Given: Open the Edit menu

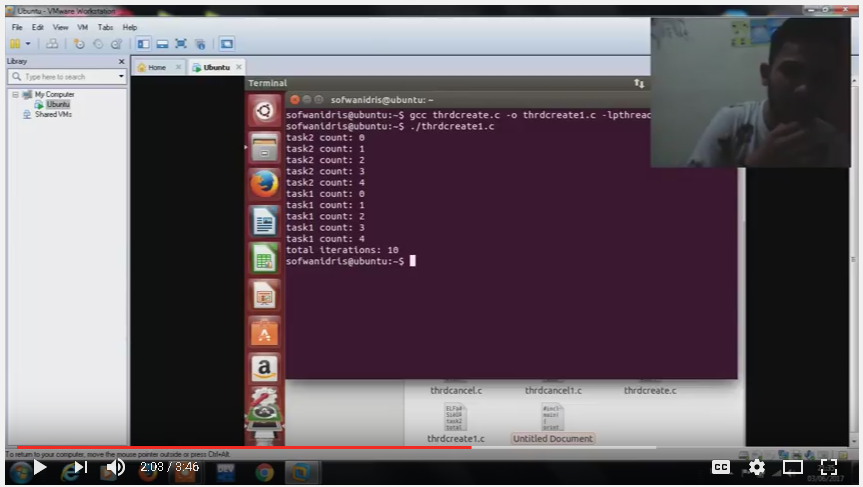Looking at the screenshot, I should (x=37, y=27).
